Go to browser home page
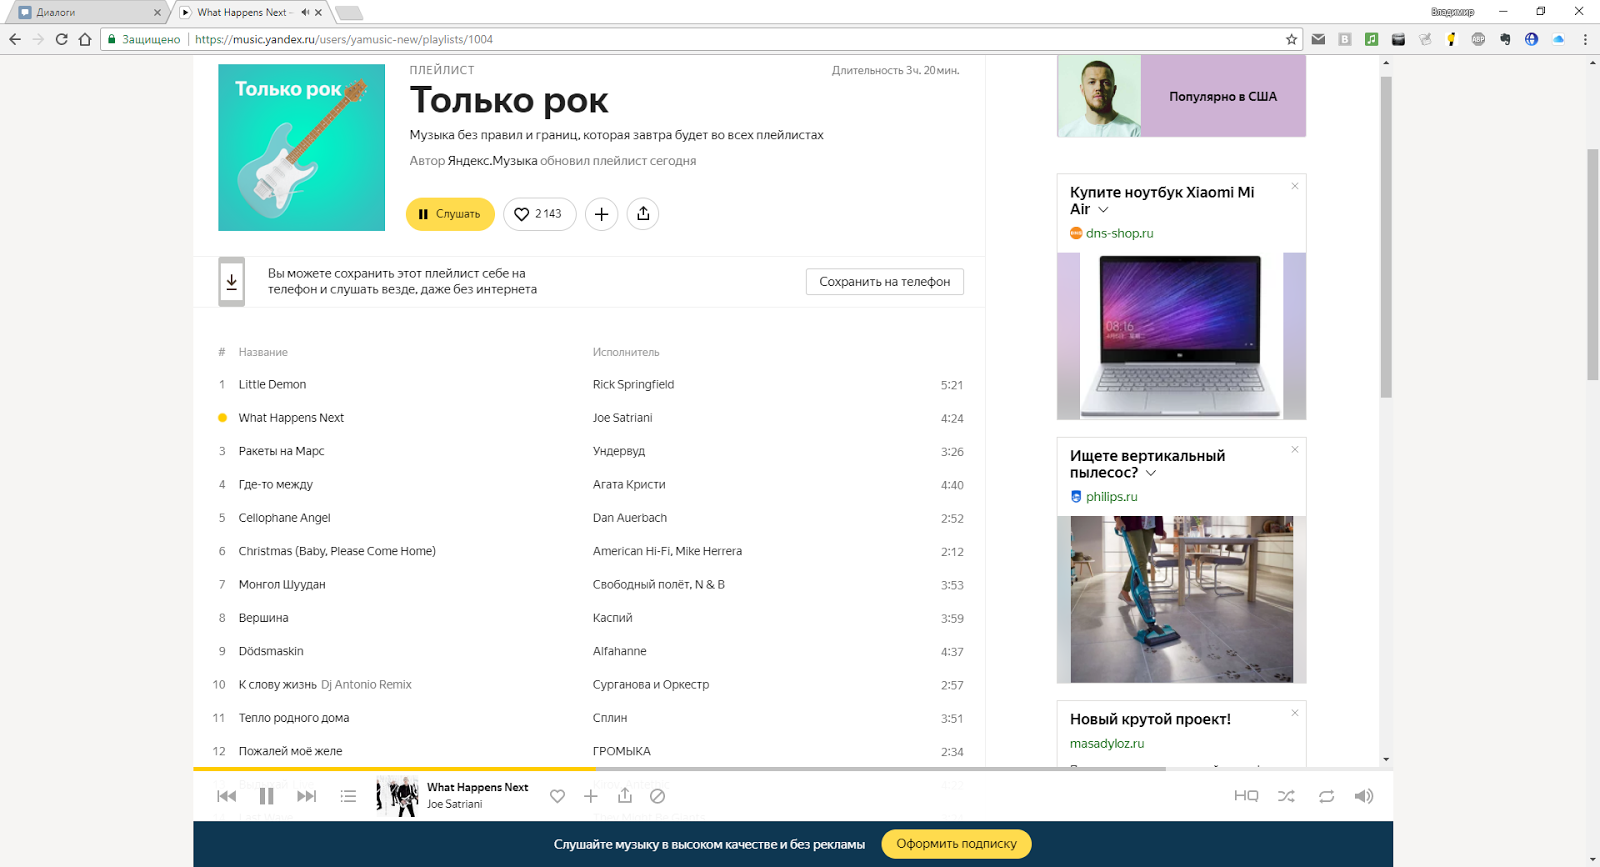Viewport: 1600px width, 867px height. pyautogui.click(x=85, y=39)
